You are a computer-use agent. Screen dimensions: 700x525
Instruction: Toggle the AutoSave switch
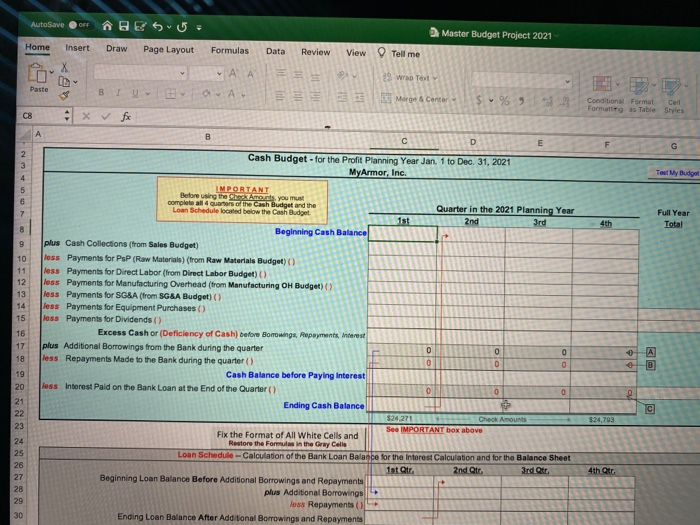79,25
